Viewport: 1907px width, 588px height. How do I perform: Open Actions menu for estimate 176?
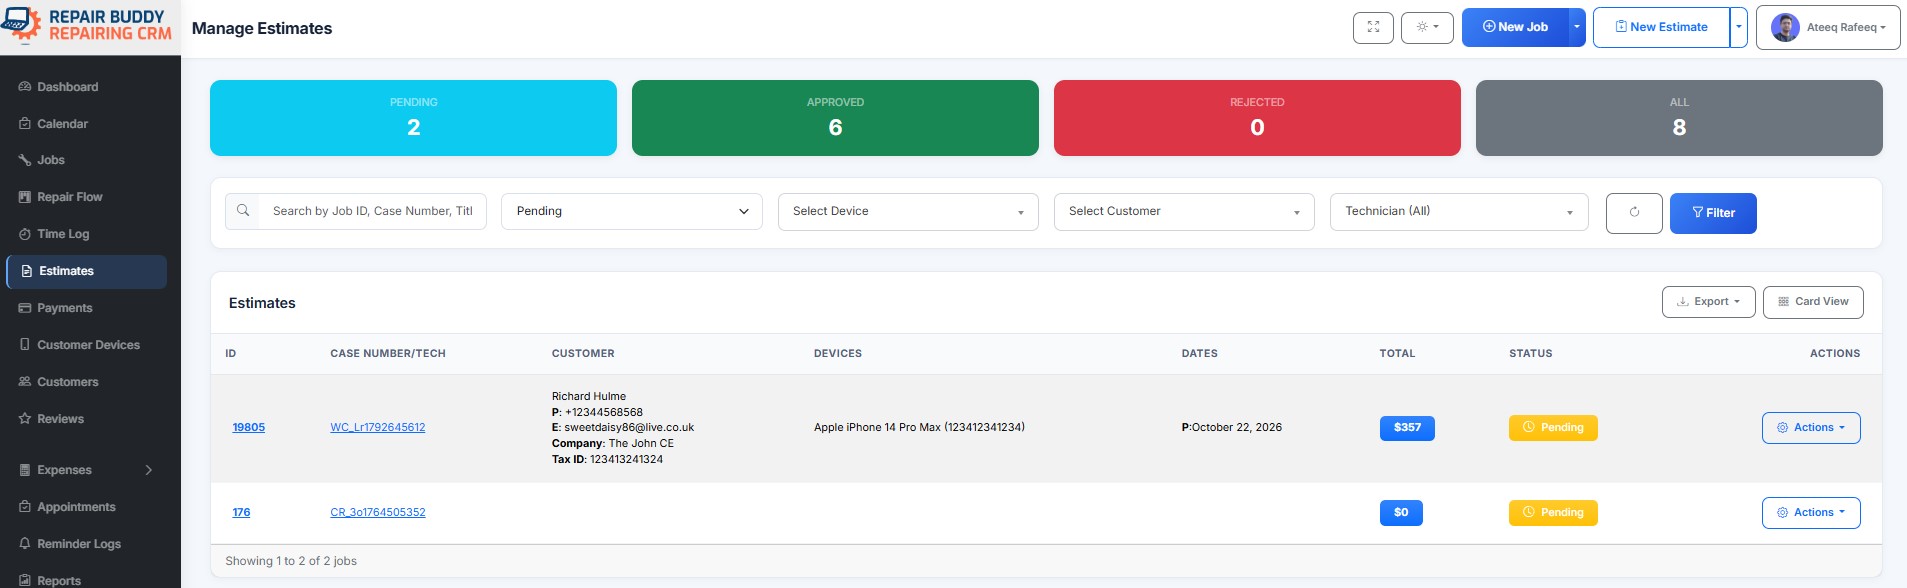click(x=1811, y=513)
